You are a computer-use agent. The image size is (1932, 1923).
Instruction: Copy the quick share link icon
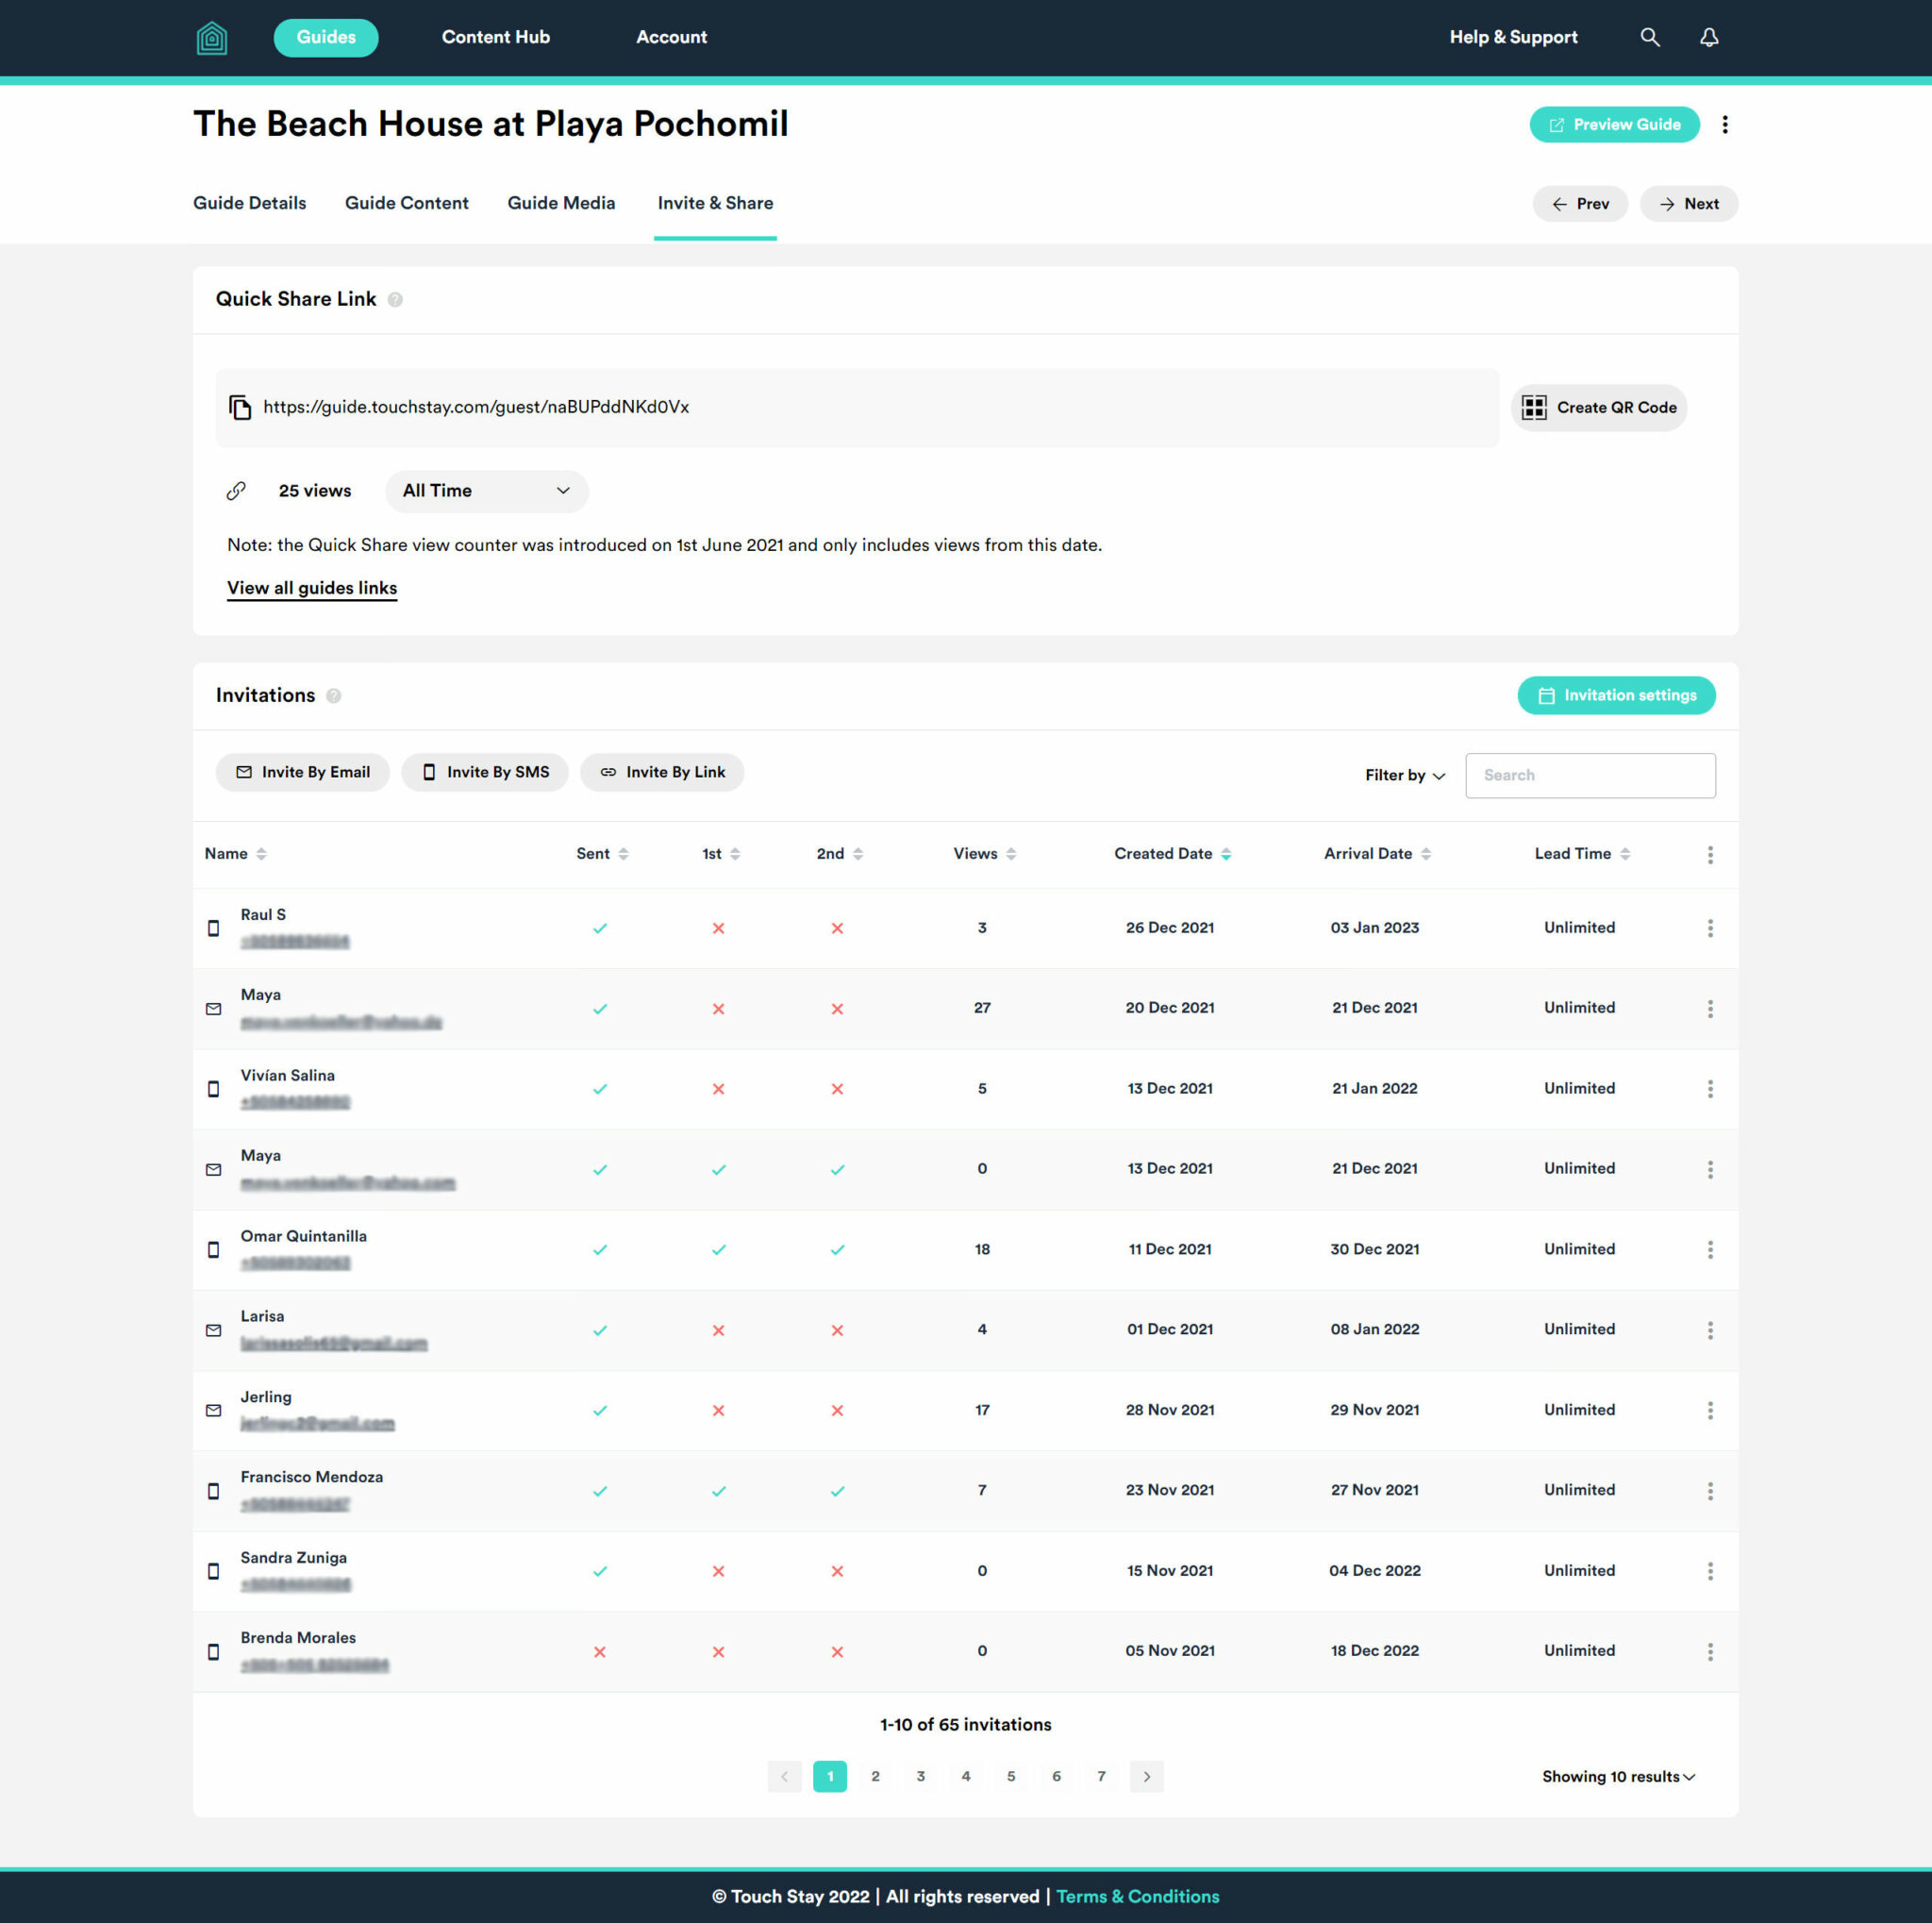(x=240, y=407)
